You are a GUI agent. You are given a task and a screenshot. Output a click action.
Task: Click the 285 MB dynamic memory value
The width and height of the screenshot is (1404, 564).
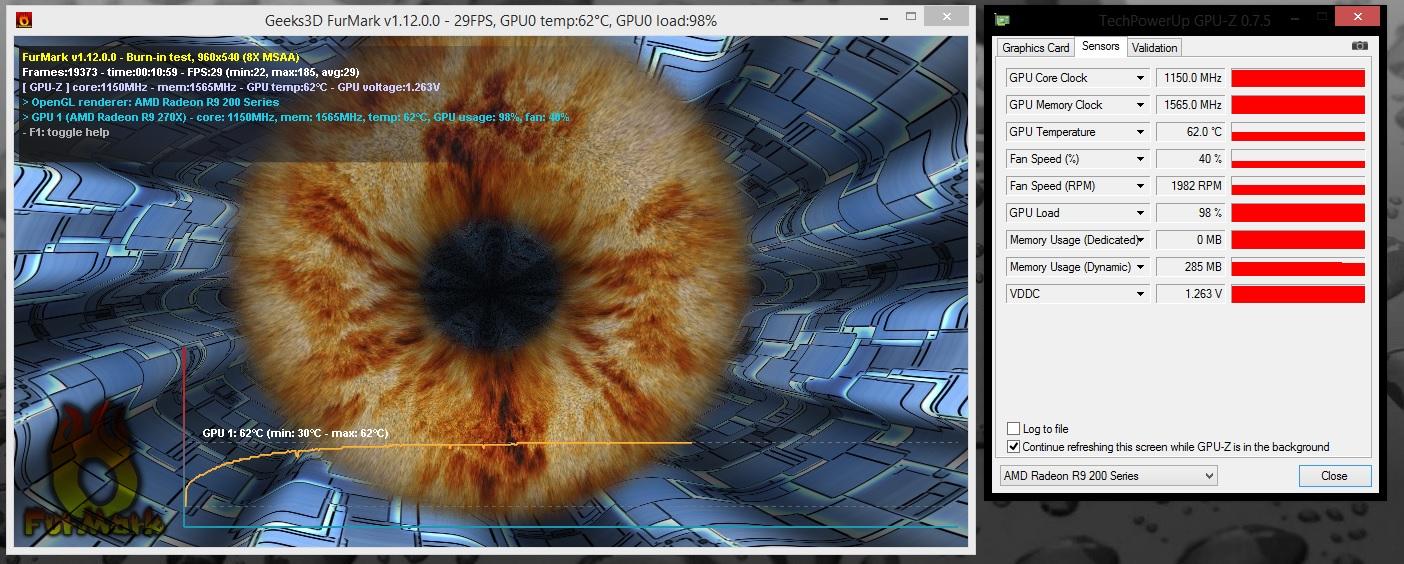(x=1191, y=267)
